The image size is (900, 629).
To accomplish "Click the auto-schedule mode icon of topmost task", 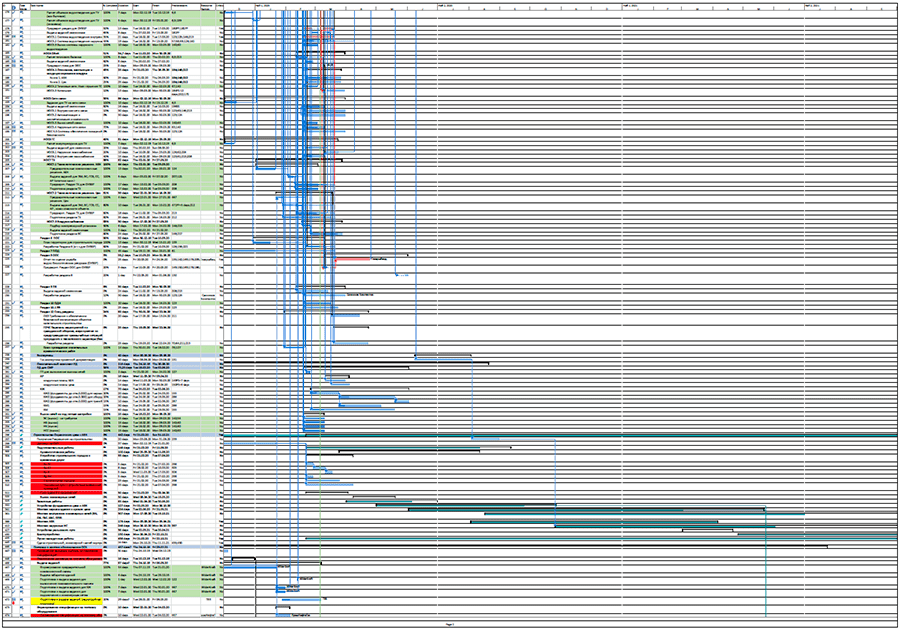I will click(x=21, y=13).
